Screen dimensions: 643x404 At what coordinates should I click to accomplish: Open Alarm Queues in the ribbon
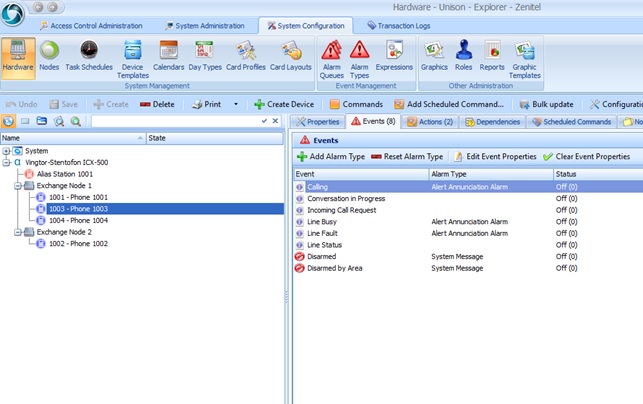[331, 57]
